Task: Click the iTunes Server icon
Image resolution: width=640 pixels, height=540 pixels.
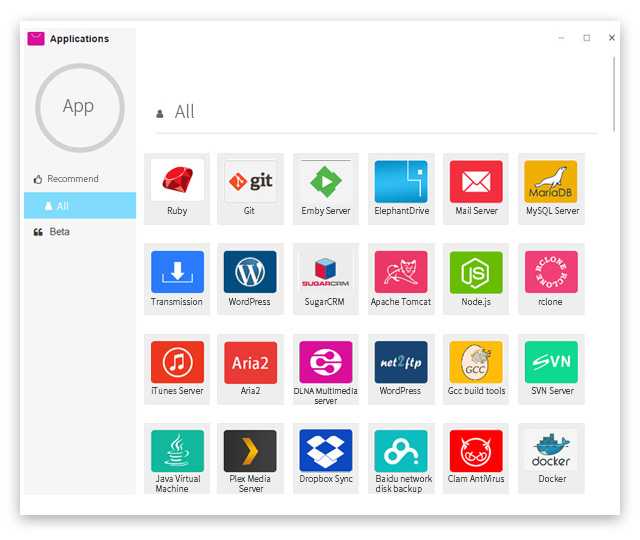Action: click(177, 362)
